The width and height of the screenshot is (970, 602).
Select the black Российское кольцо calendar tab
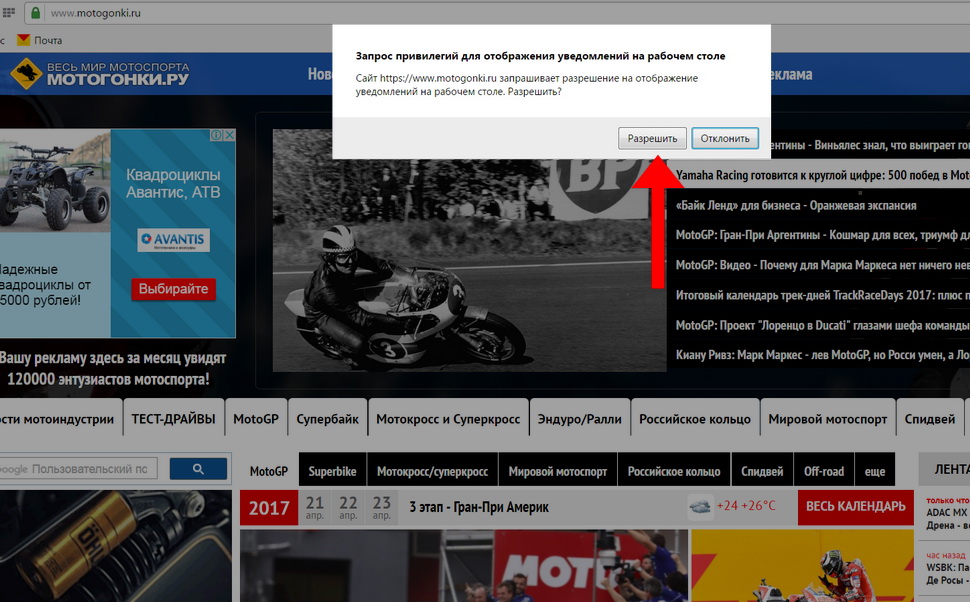coord(674,471)
